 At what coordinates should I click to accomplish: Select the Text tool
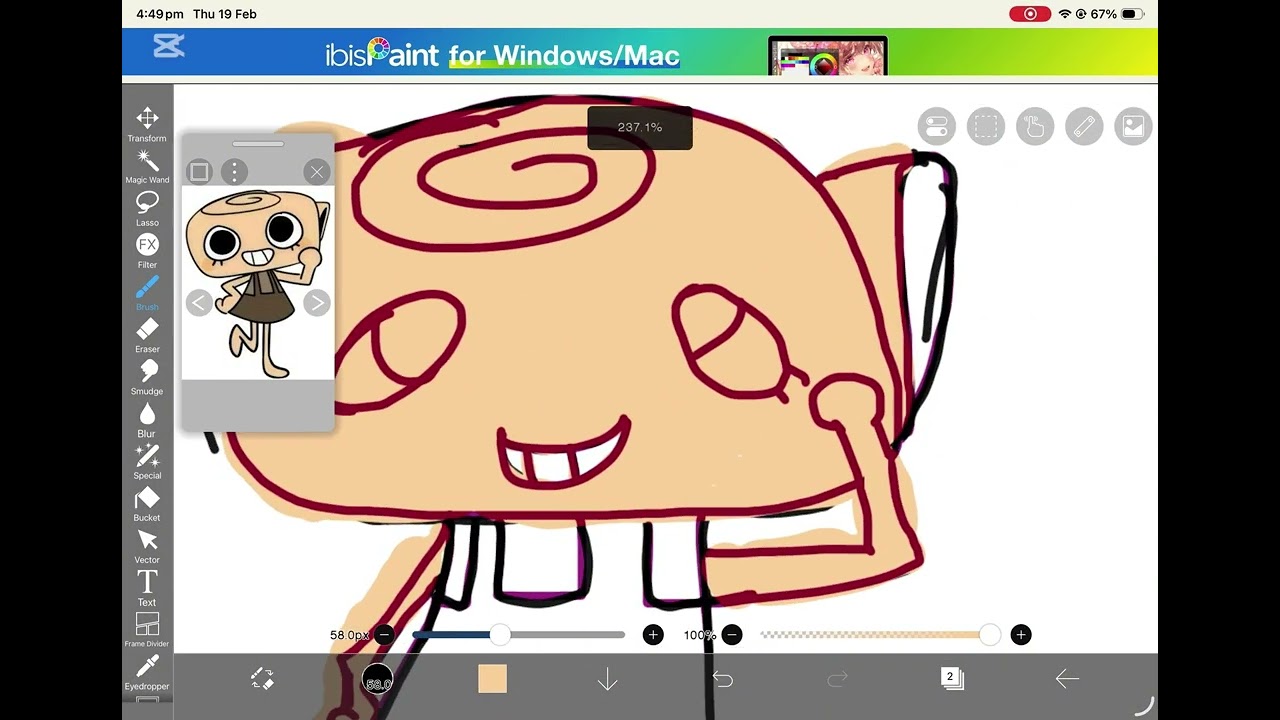coord(147,588)
